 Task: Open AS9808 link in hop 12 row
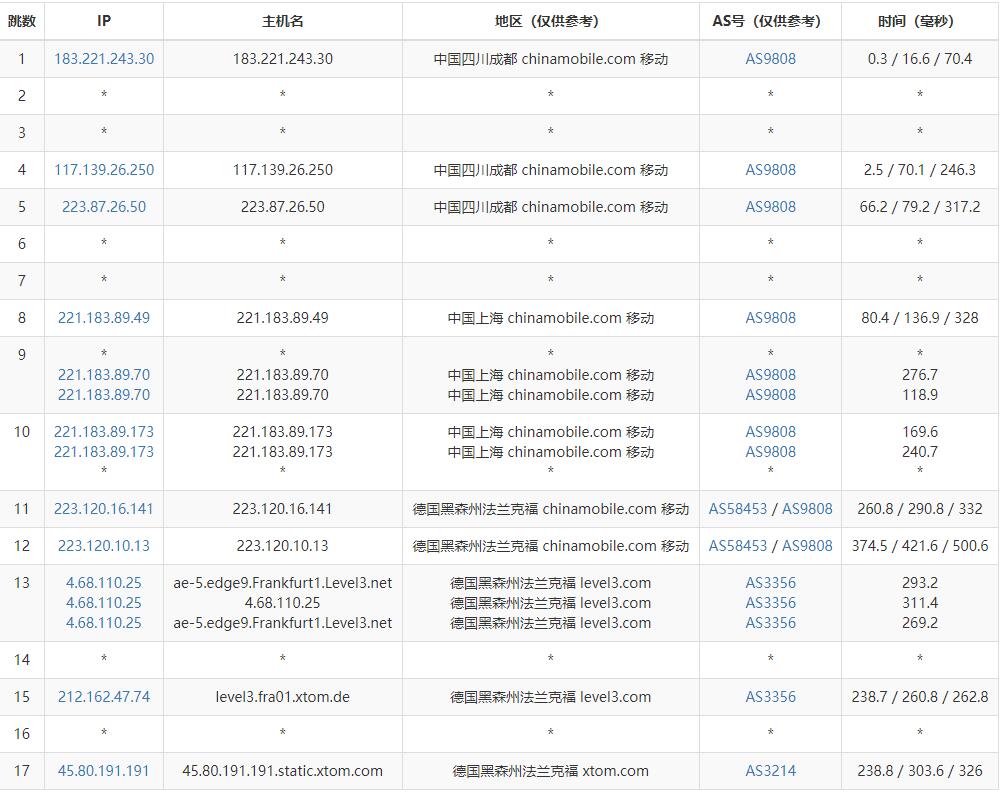tap(807, 545)
